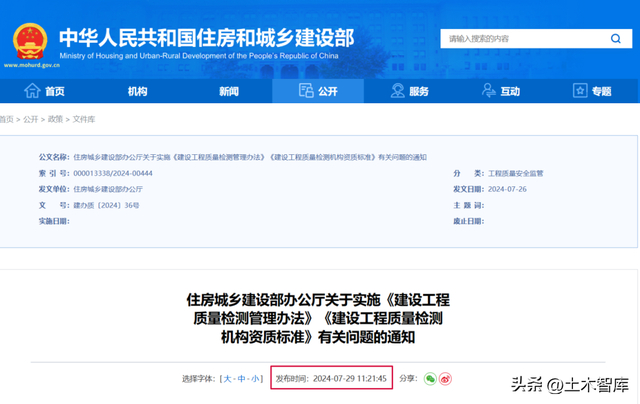Select small font size 小
The height and width of the screenshot is (404, 640).
(255, 379)
